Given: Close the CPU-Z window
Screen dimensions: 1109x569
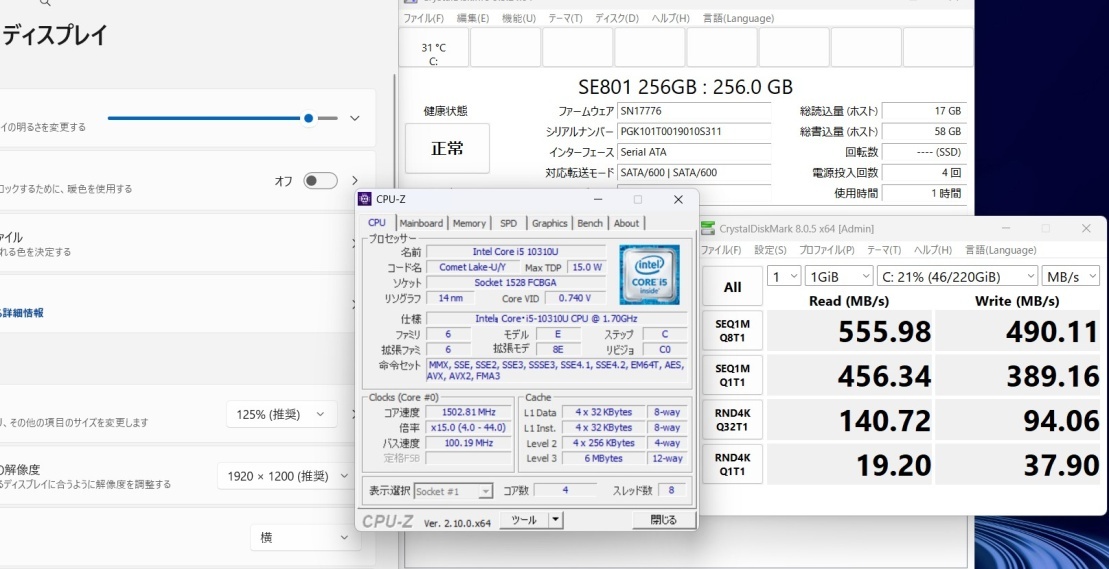Looking at the screenshot, I should click(x=678, y=200).
